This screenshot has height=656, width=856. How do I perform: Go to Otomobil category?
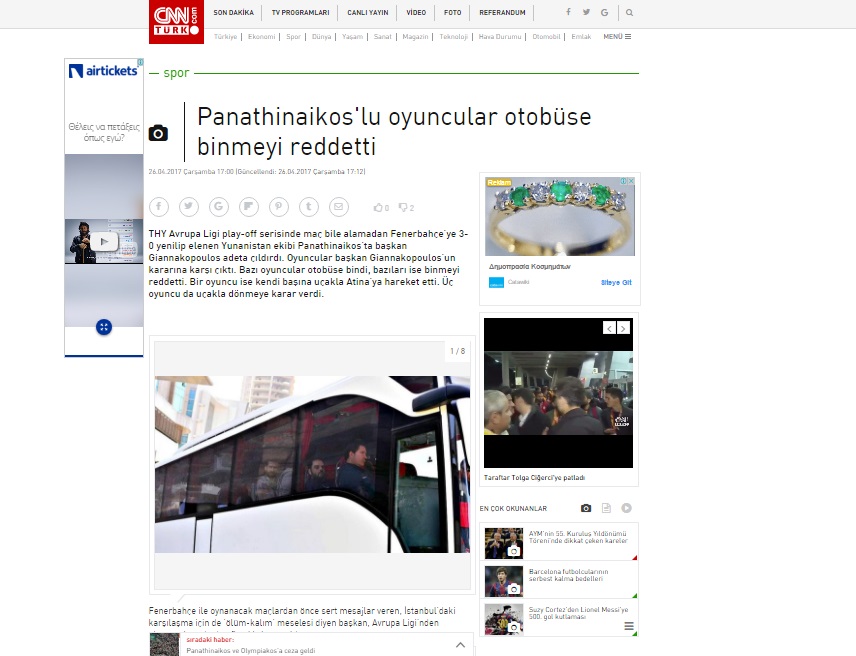click(x=546, y=37)
